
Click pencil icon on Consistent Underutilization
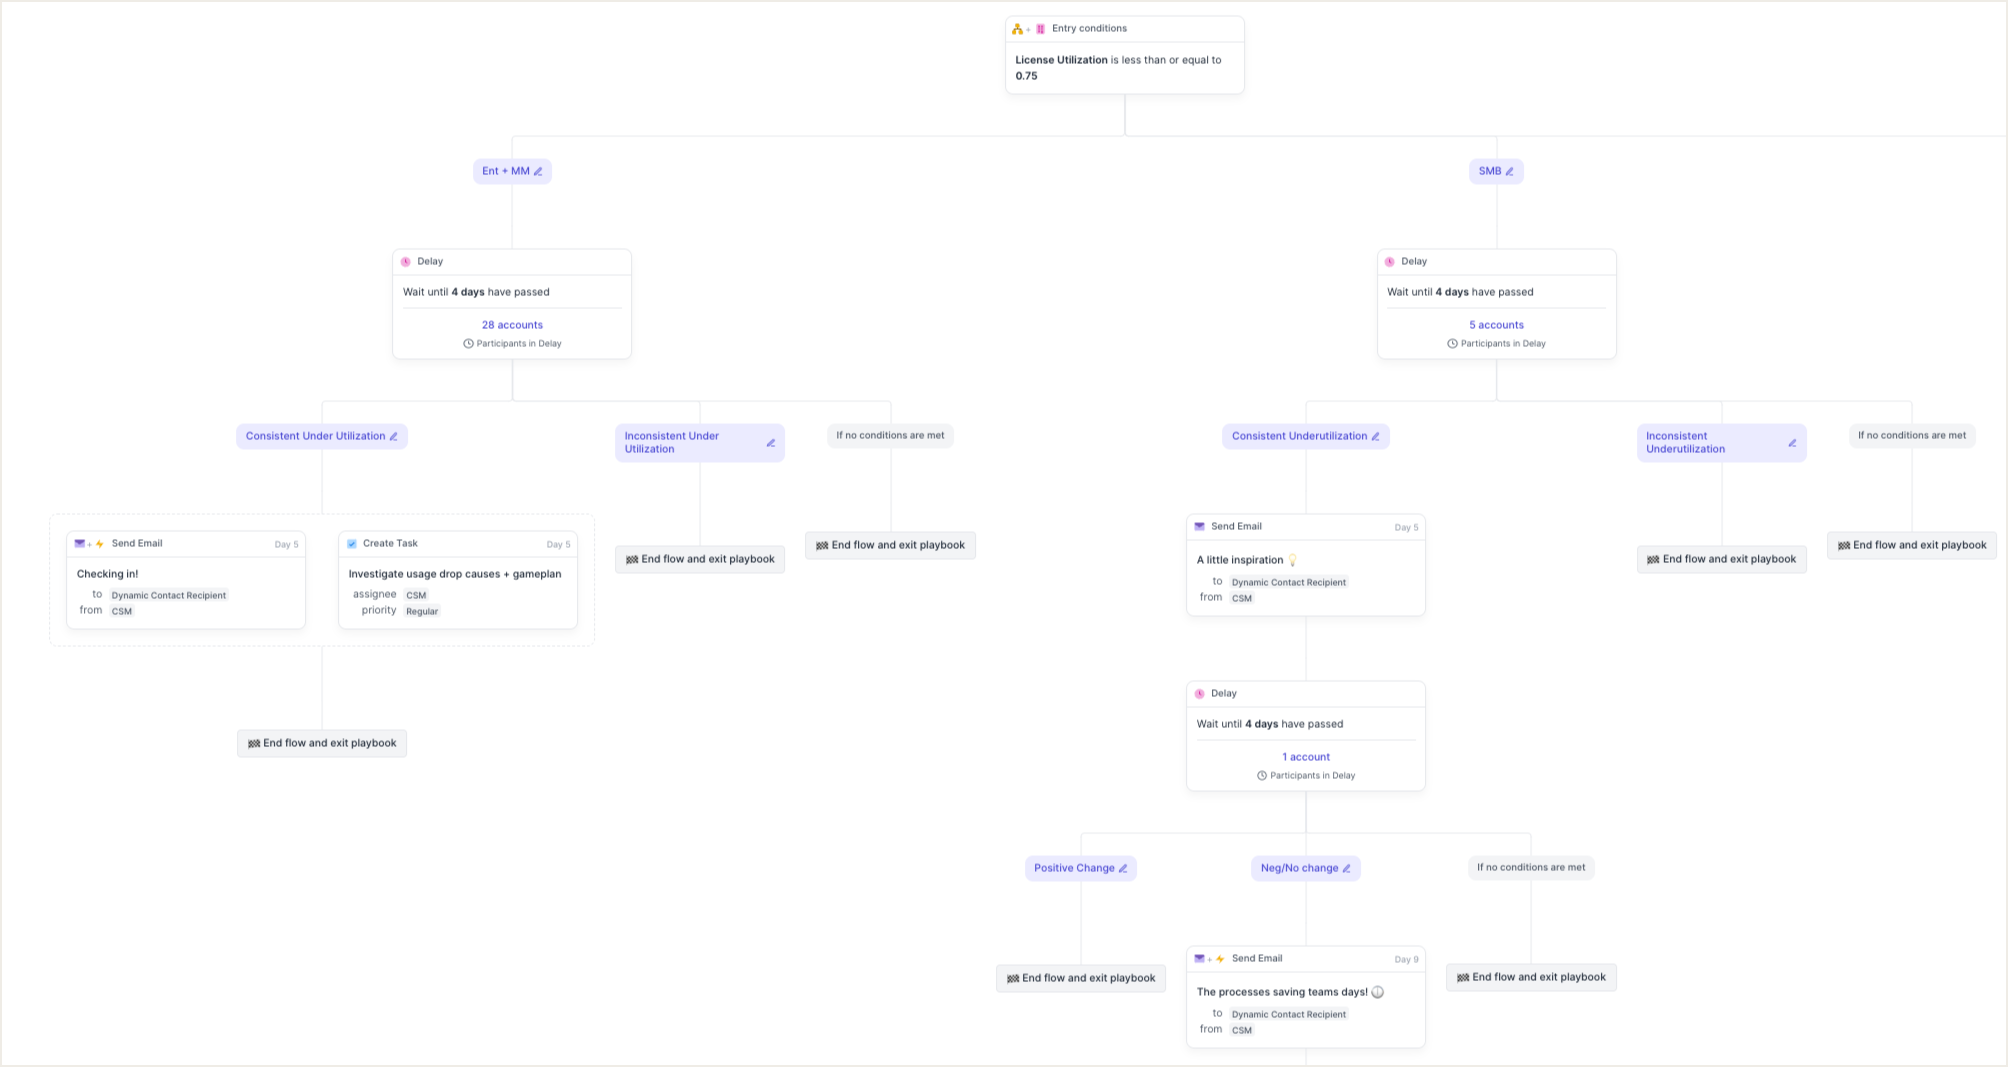pyautogui.click(x=1376, y=437)
